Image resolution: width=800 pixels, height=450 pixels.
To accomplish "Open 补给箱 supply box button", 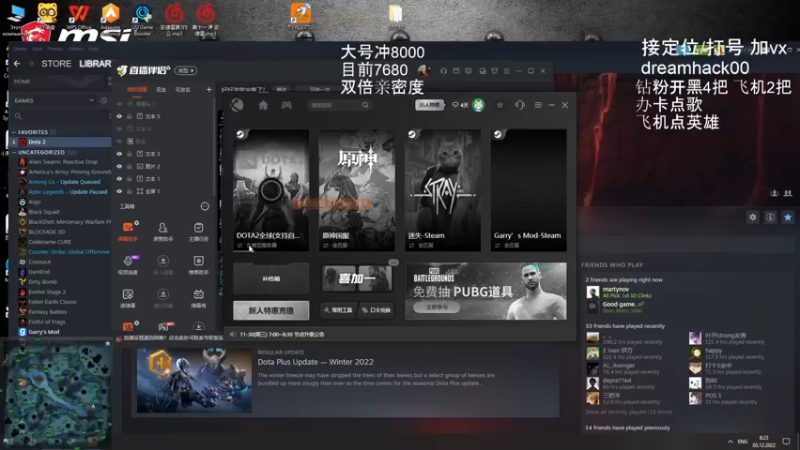I will tap(271, 279).
